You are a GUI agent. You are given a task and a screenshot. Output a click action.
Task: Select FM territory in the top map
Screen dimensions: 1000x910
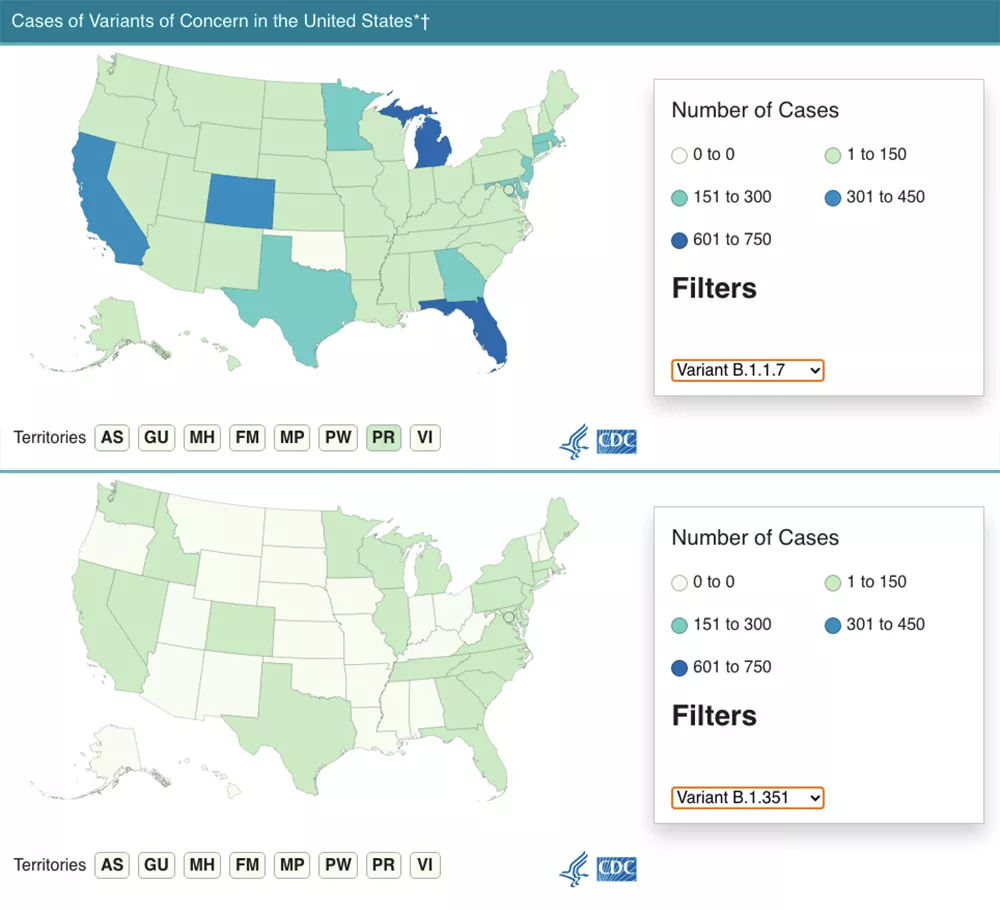(x=247, y=437)
